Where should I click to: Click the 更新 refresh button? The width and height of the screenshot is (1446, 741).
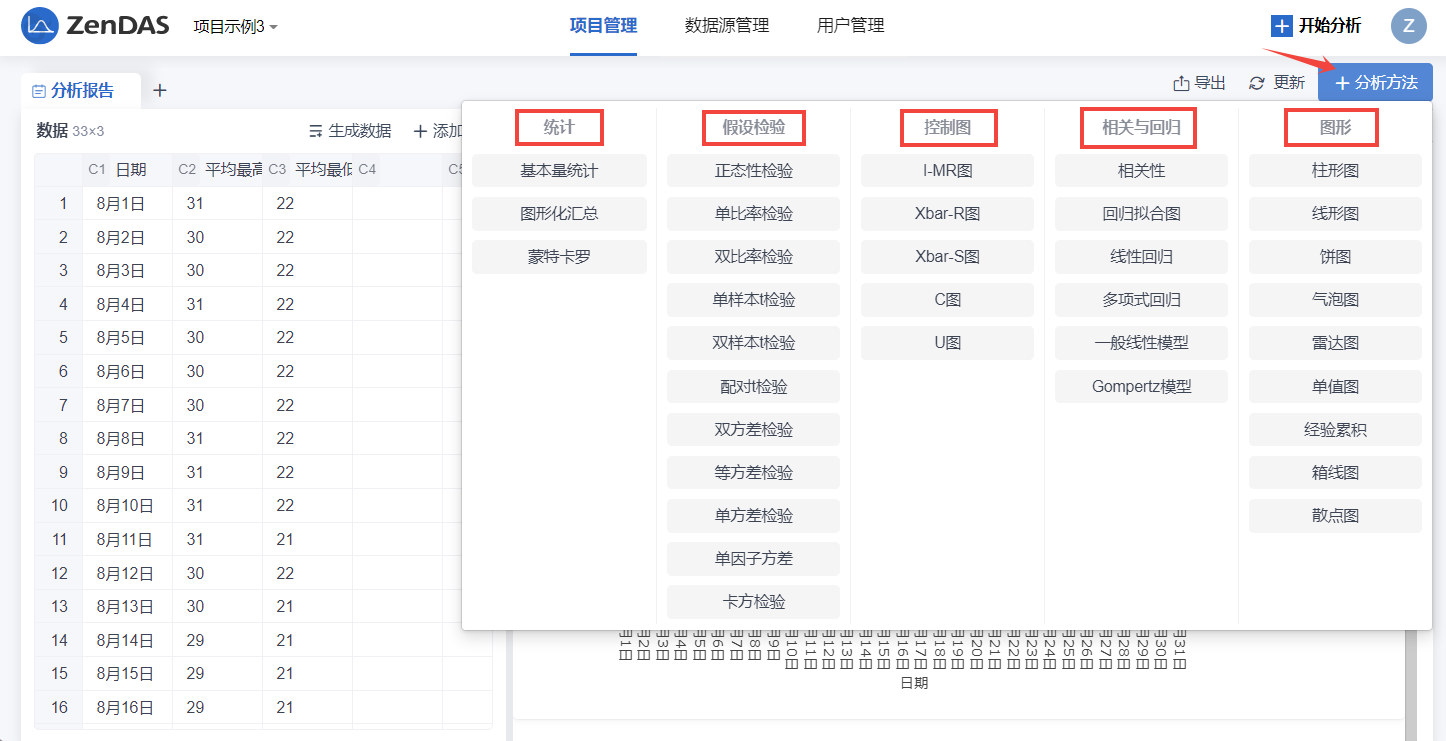coord(1277,83)
